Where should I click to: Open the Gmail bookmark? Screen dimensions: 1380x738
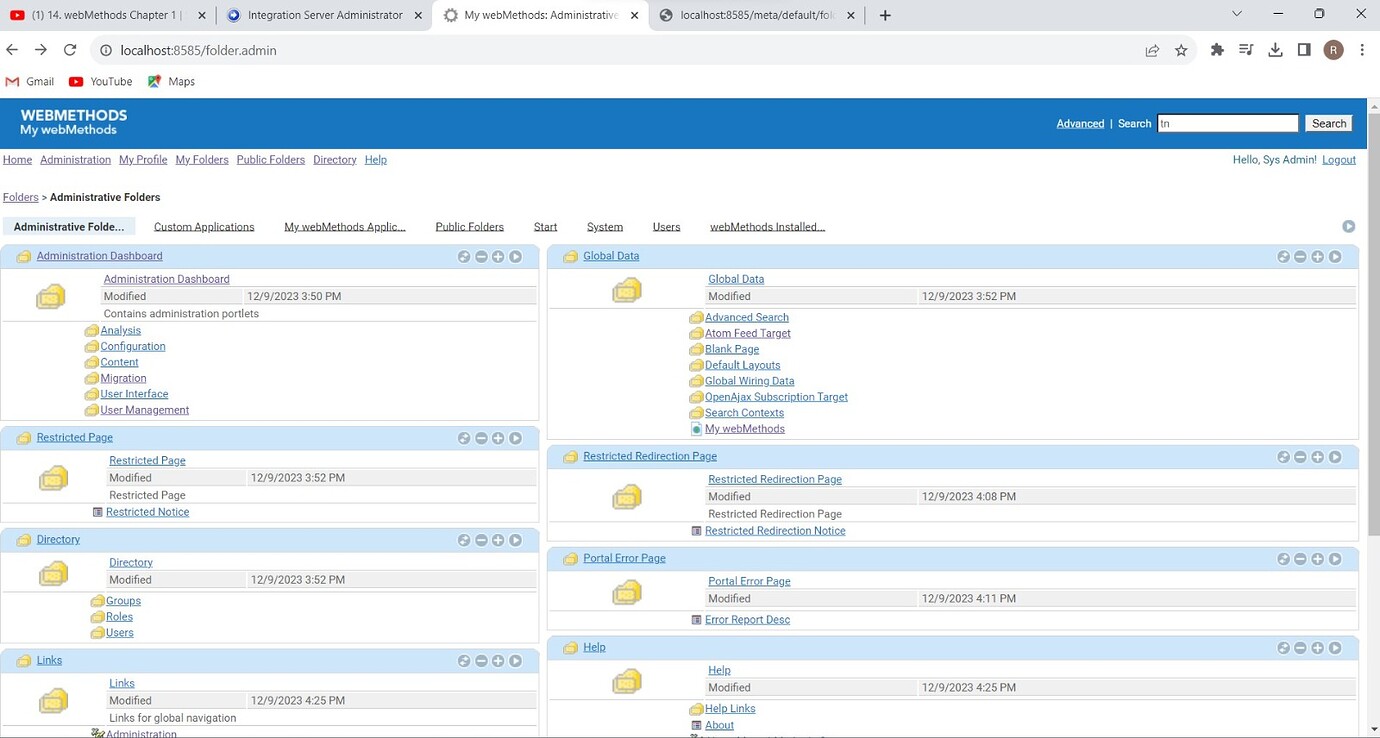pyautogui.click(x=30, y=82)
